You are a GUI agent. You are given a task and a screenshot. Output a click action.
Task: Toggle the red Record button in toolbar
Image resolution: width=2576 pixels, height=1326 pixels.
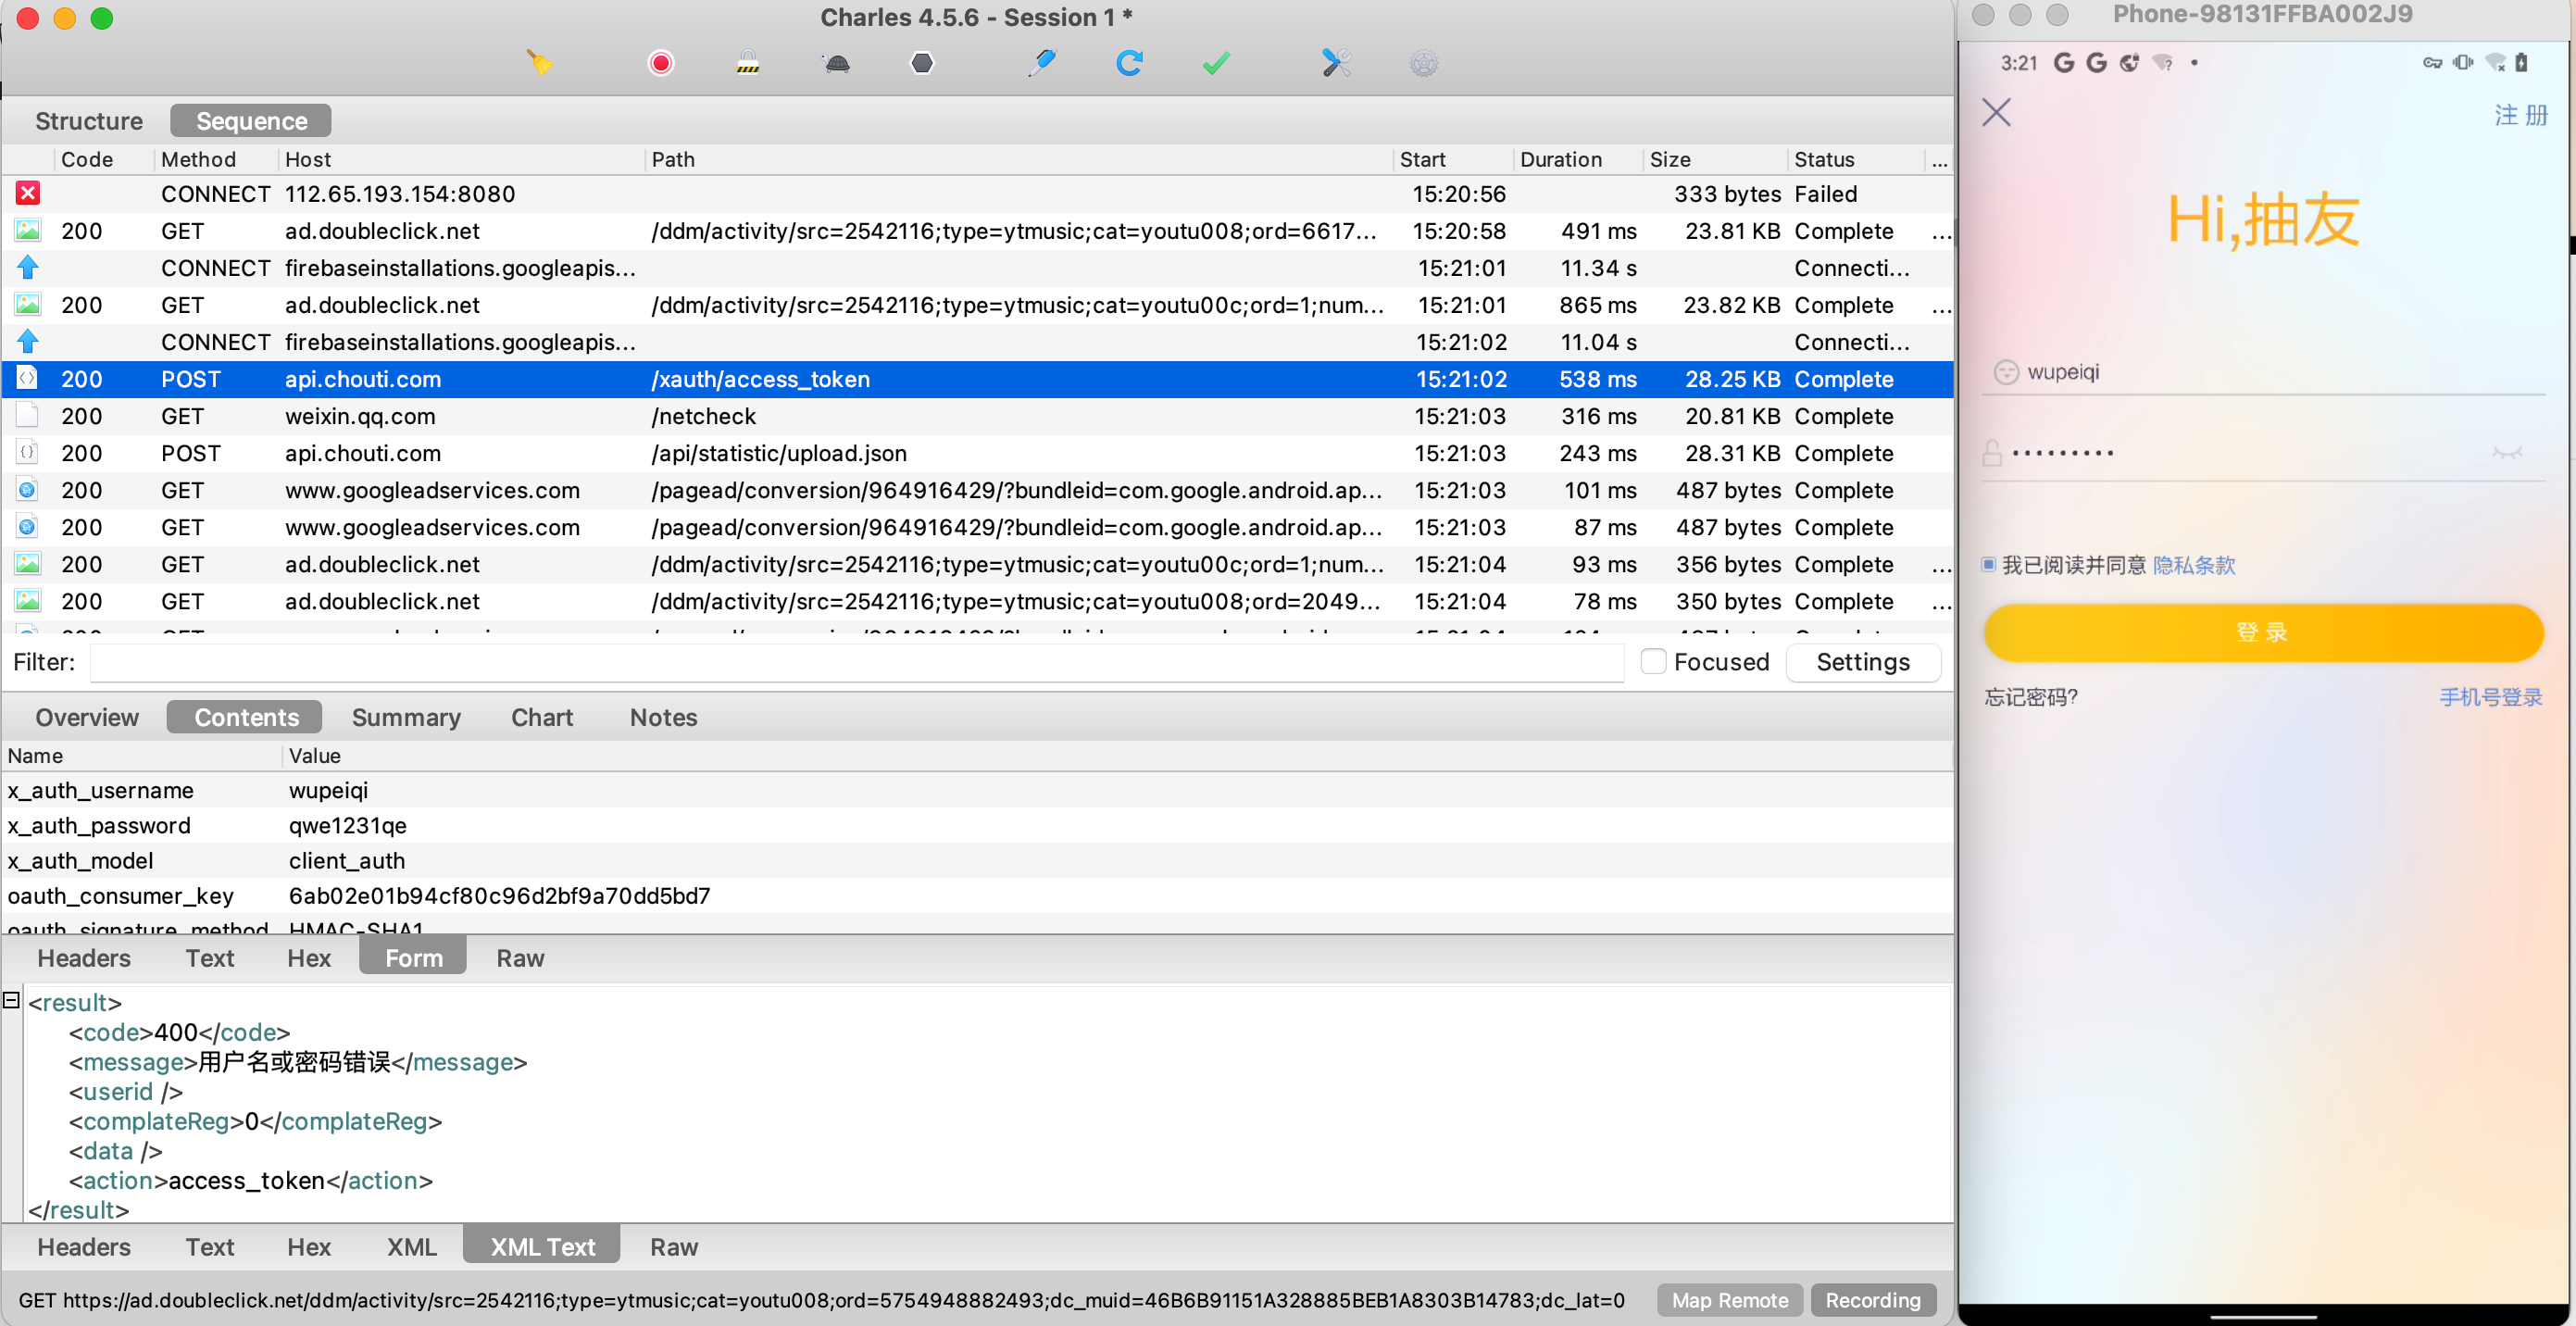(x=660, y=63)
